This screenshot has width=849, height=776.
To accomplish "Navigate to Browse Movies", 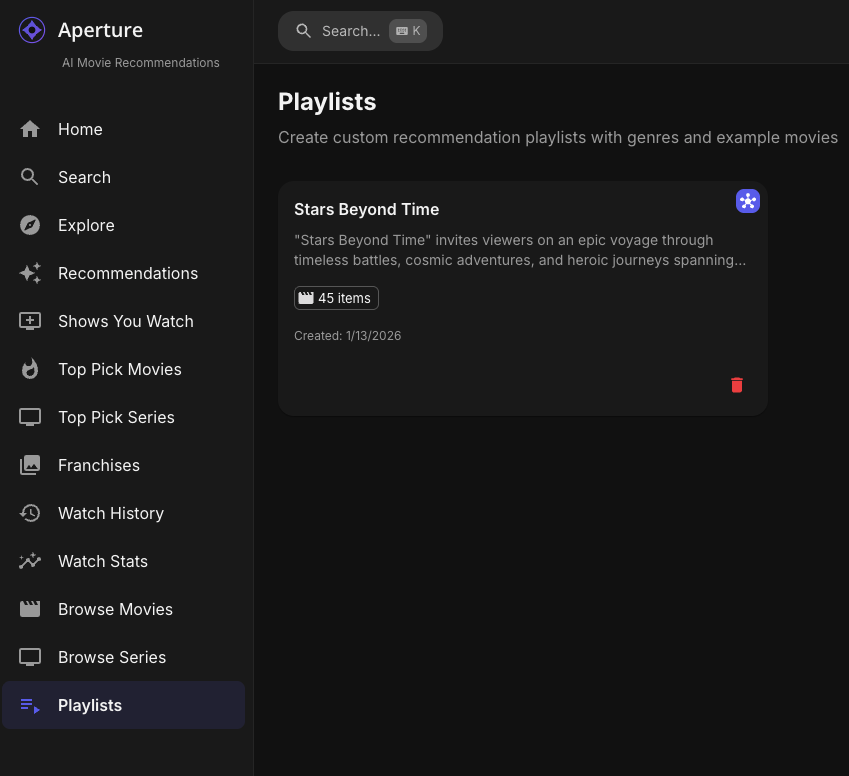I will coord(115,609).
